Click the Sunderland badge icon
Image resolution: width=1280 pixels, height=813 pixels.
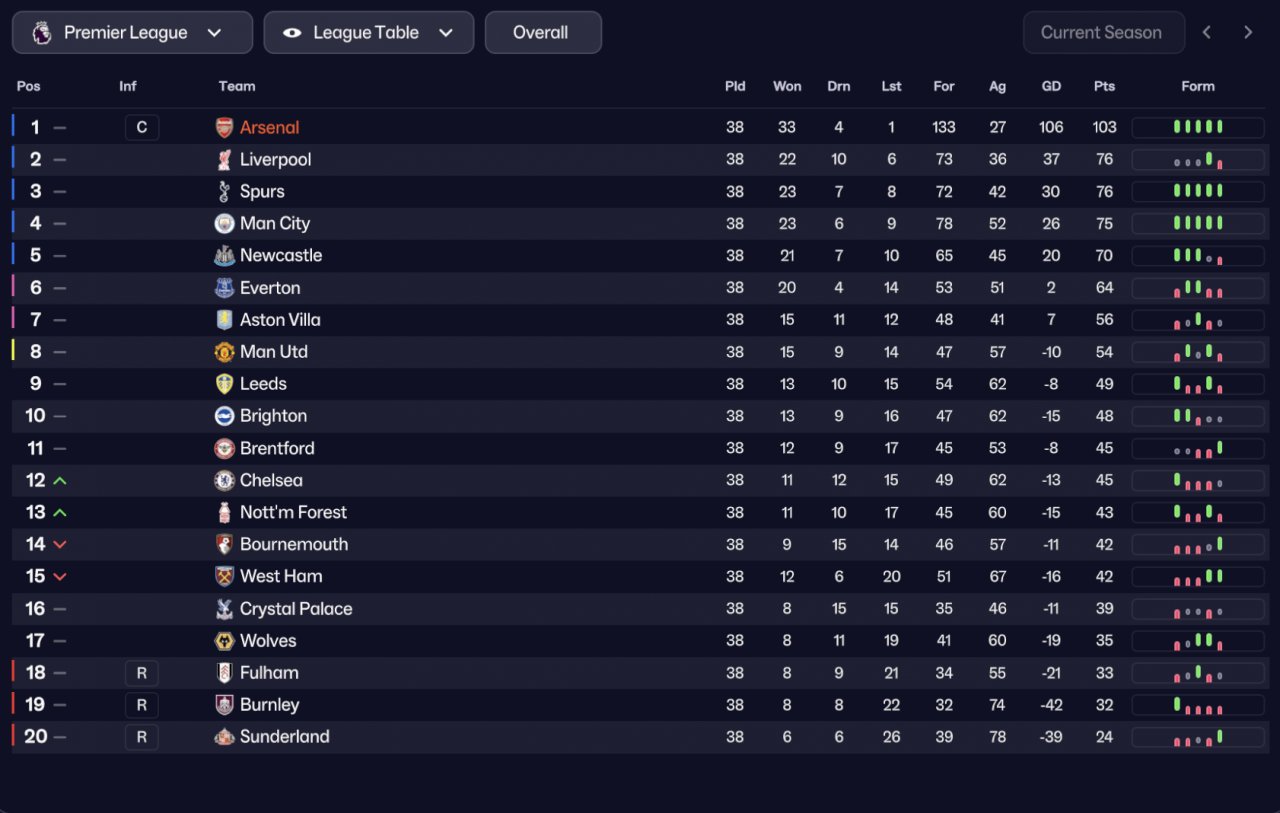224,737
